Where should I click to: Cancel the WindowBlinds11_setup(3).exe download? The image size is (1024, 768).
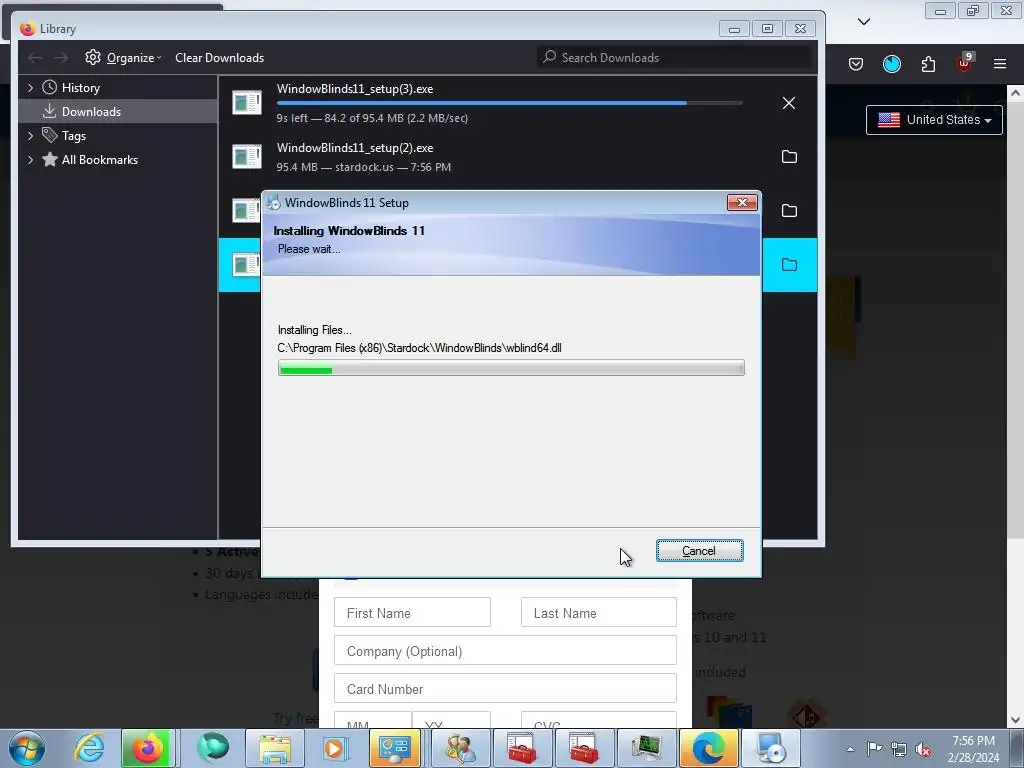click(789, 103)
